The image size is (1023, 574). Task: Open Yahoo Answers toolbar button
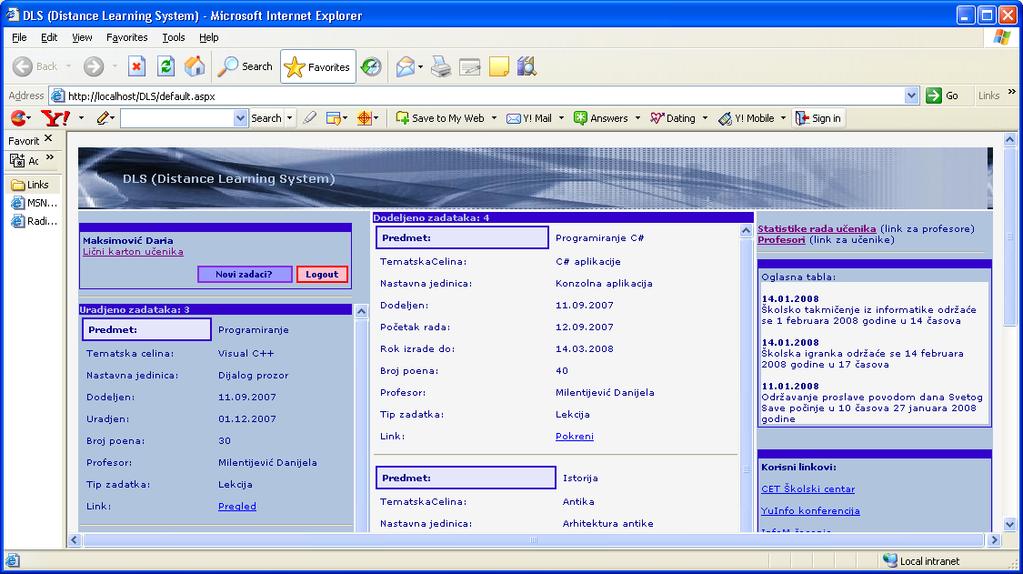[x=601, y=118]
